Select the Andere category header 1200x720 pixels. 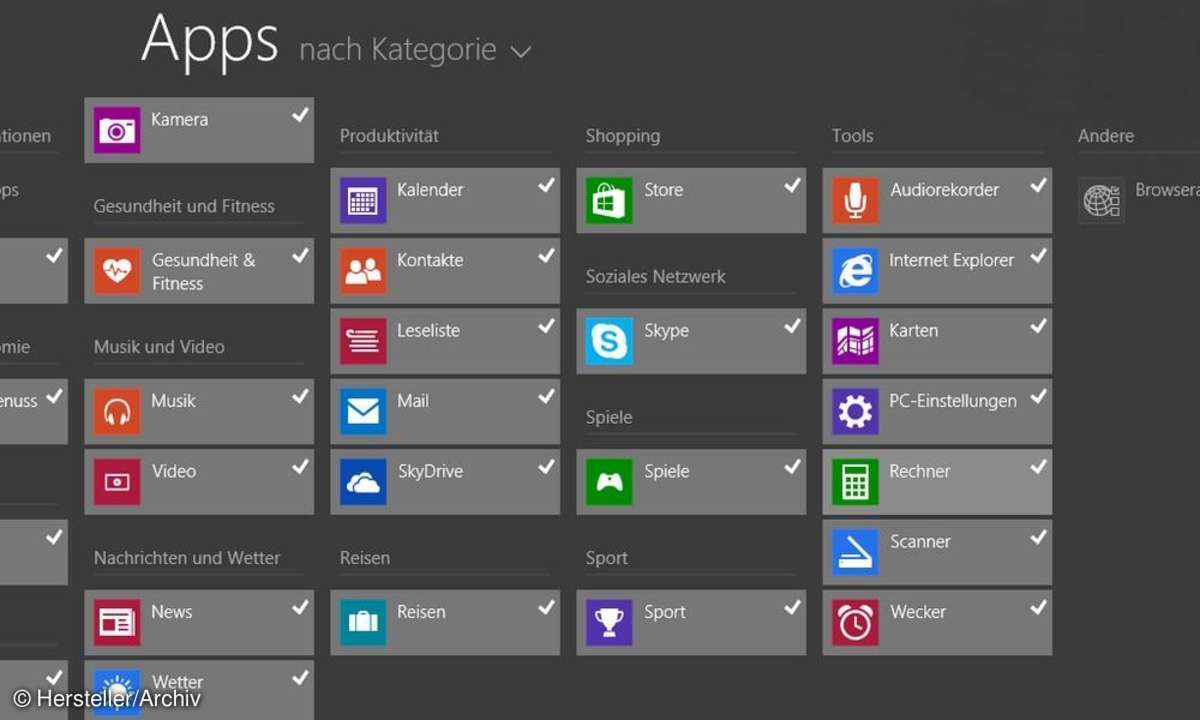pyautogui.click(x=1106, y=136)
